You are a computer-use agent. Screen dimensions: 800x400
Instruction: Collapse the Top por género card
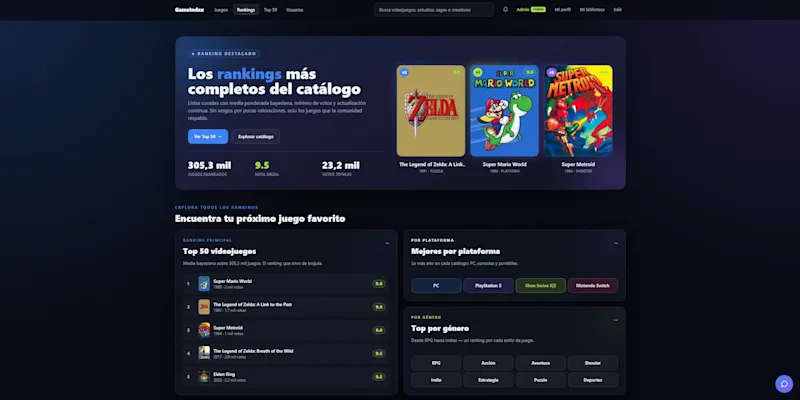click(x=616, y=320)
